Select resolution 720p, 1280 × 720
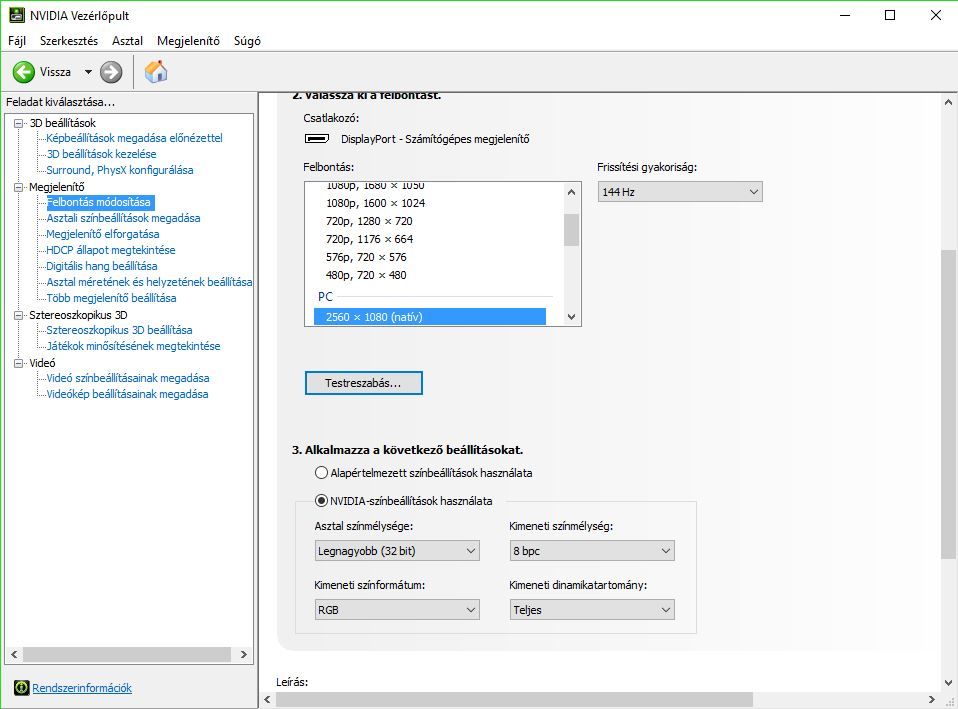 click(369, 221)
